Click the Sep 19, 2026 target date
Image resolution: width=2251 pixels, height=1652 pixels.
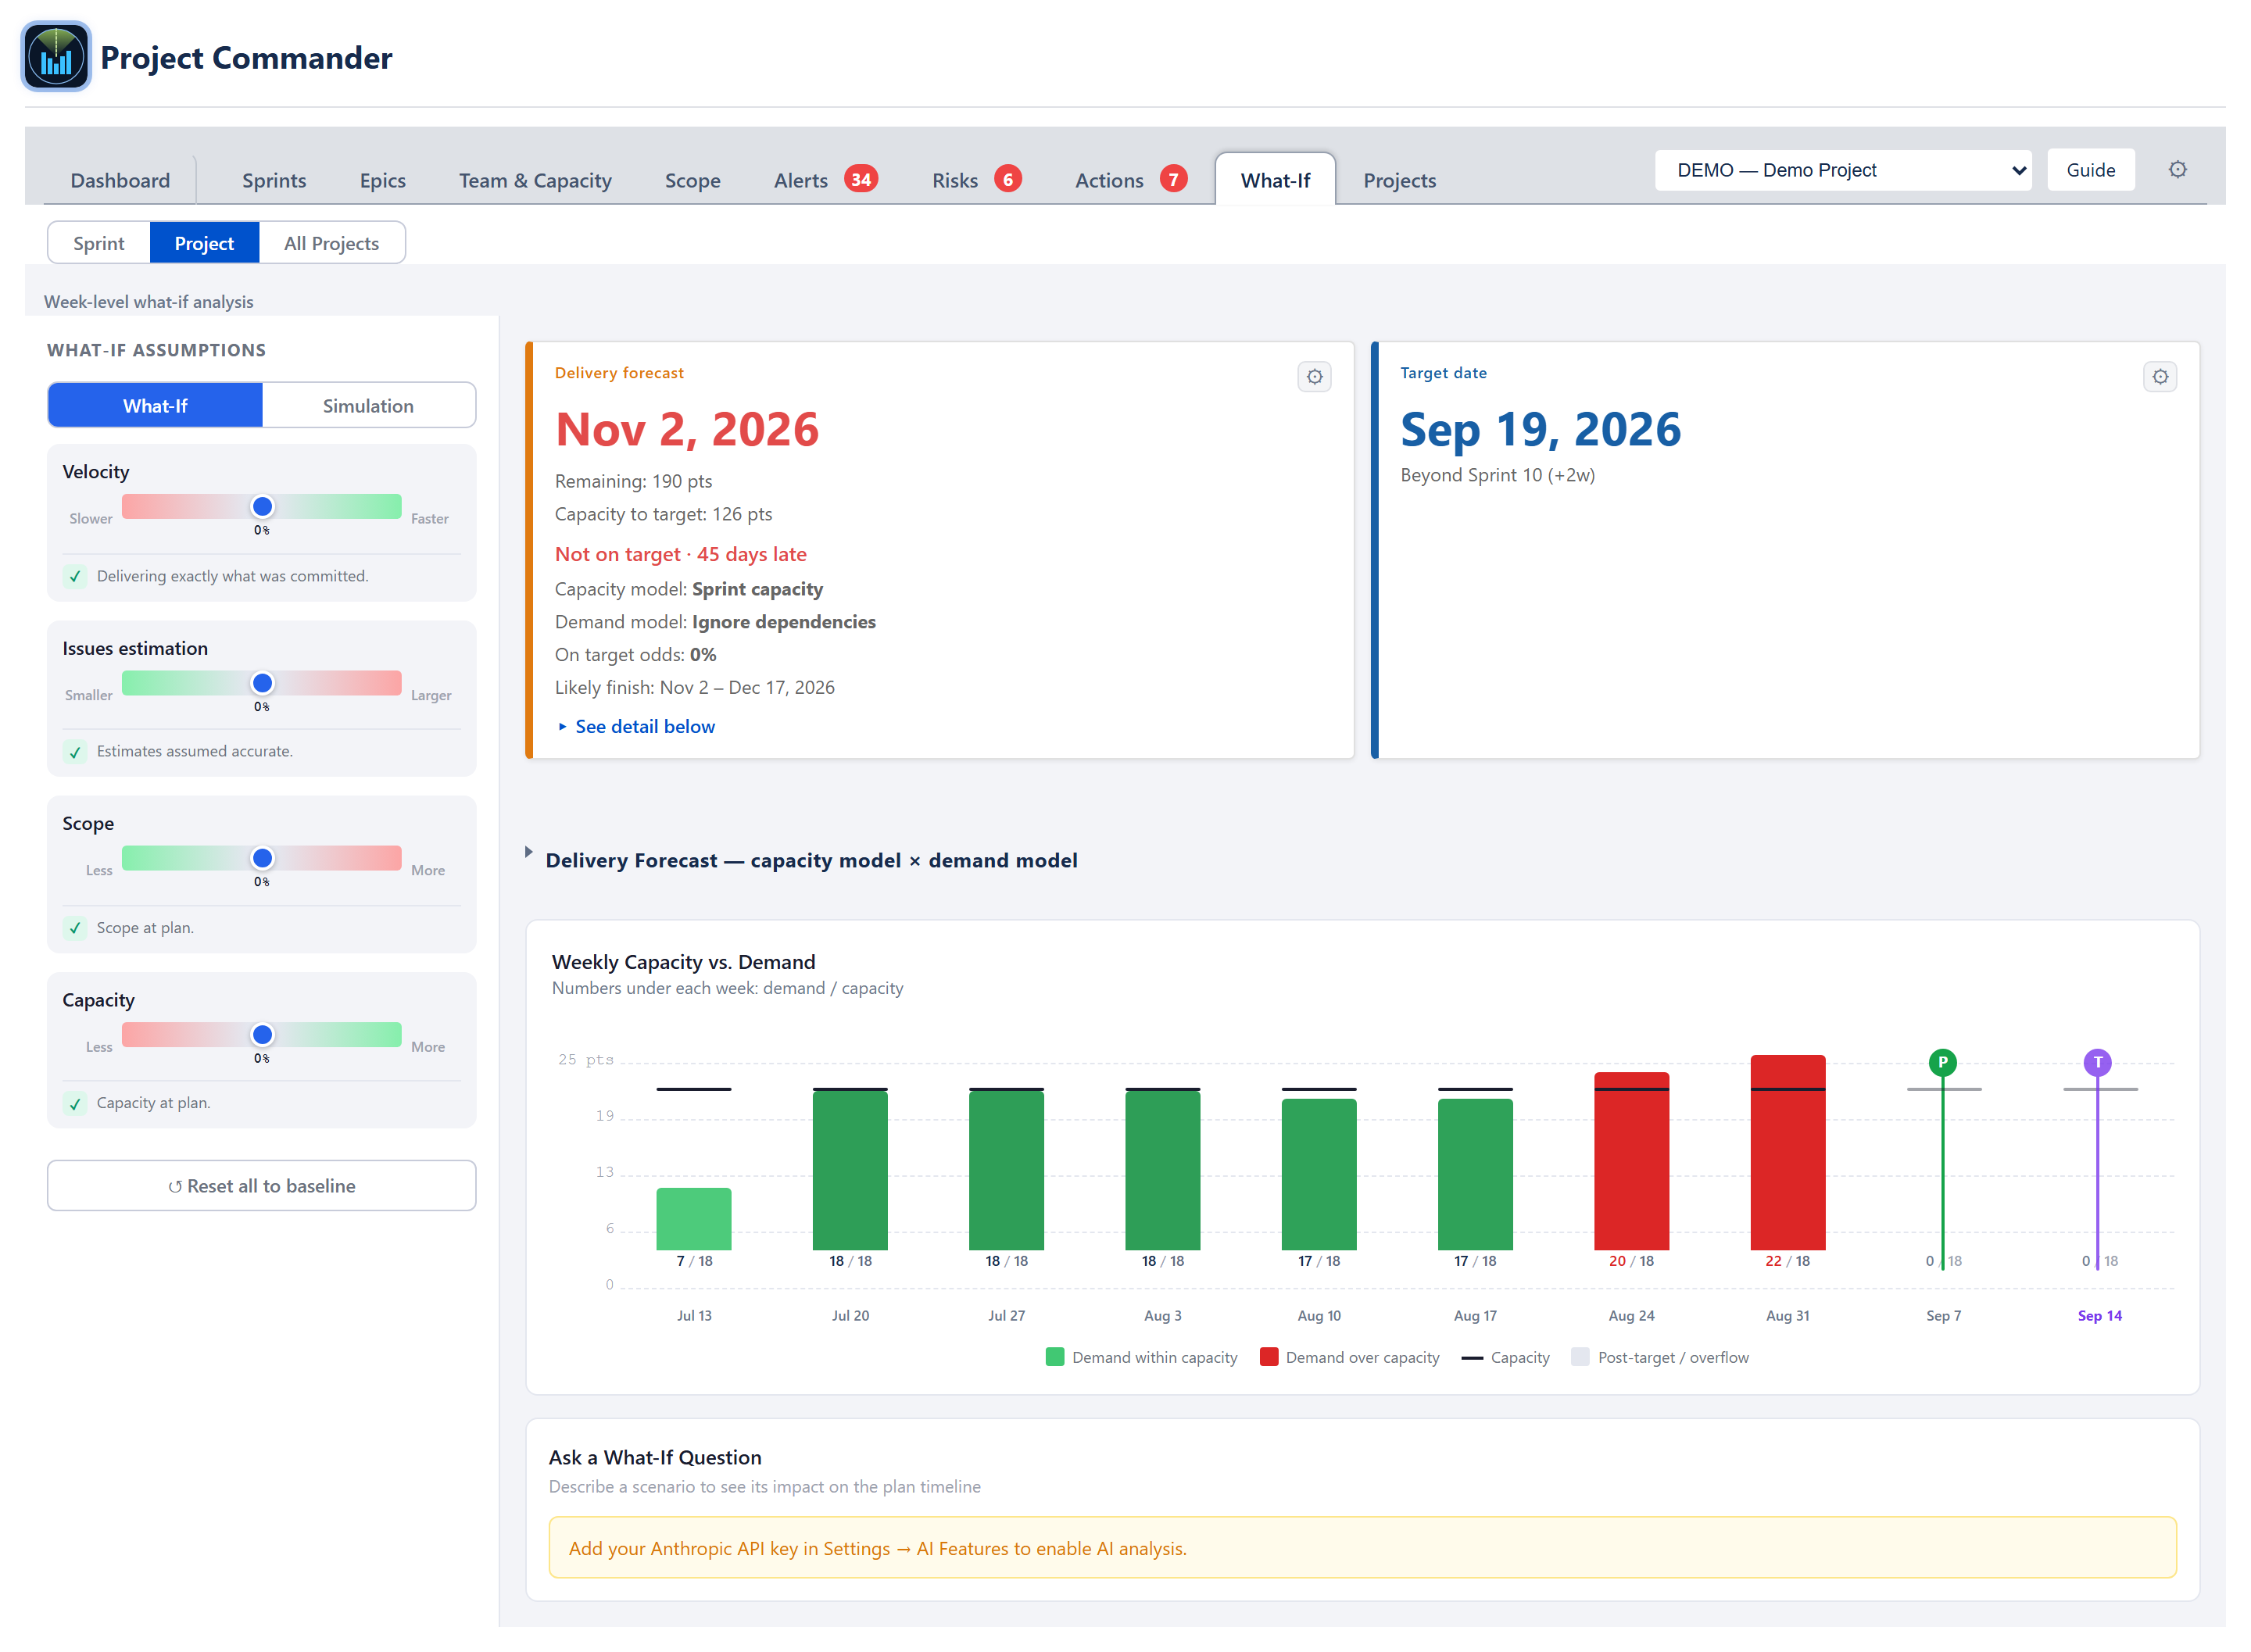1540,430
